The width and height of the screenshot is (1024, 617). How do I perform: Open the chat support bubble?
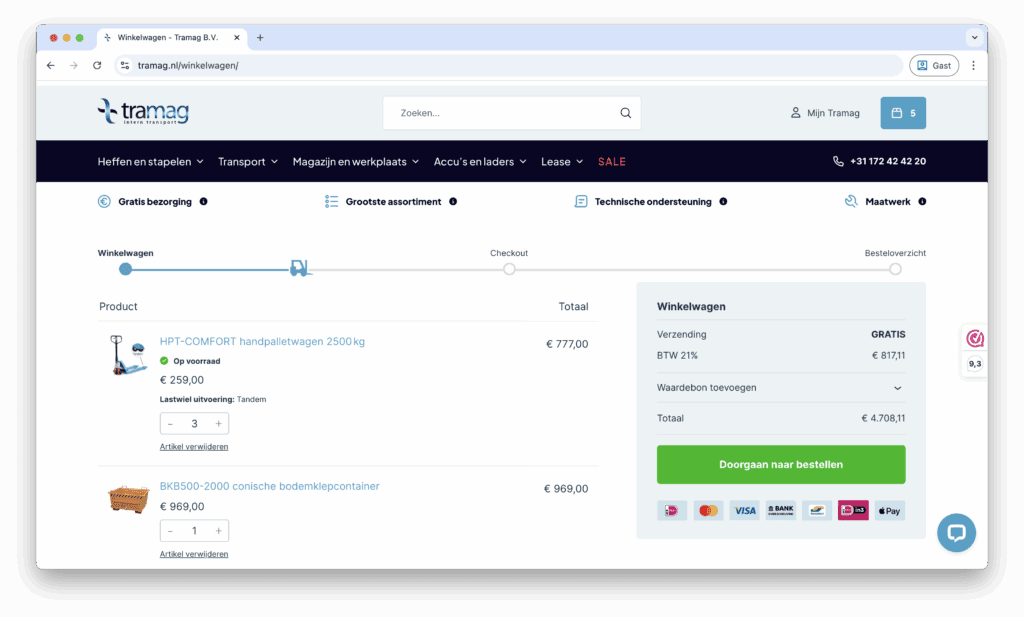[956, 533]
